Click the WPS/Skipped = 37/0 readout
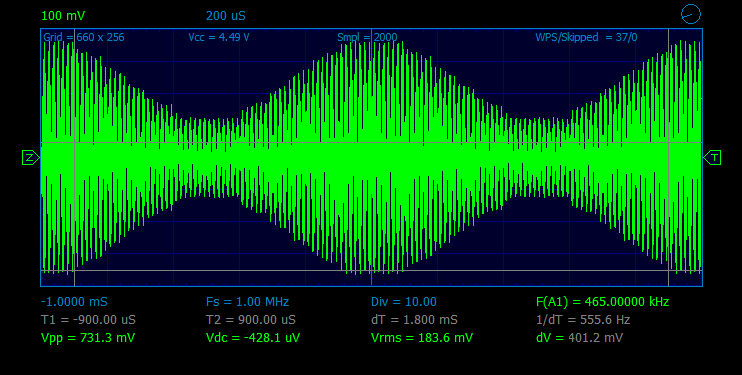 pos(586,37)
